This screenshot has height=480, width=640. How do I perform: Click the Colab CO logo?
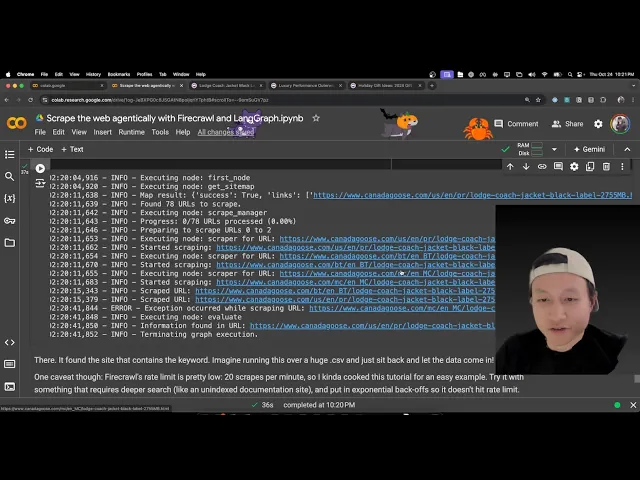pos(17,123)
